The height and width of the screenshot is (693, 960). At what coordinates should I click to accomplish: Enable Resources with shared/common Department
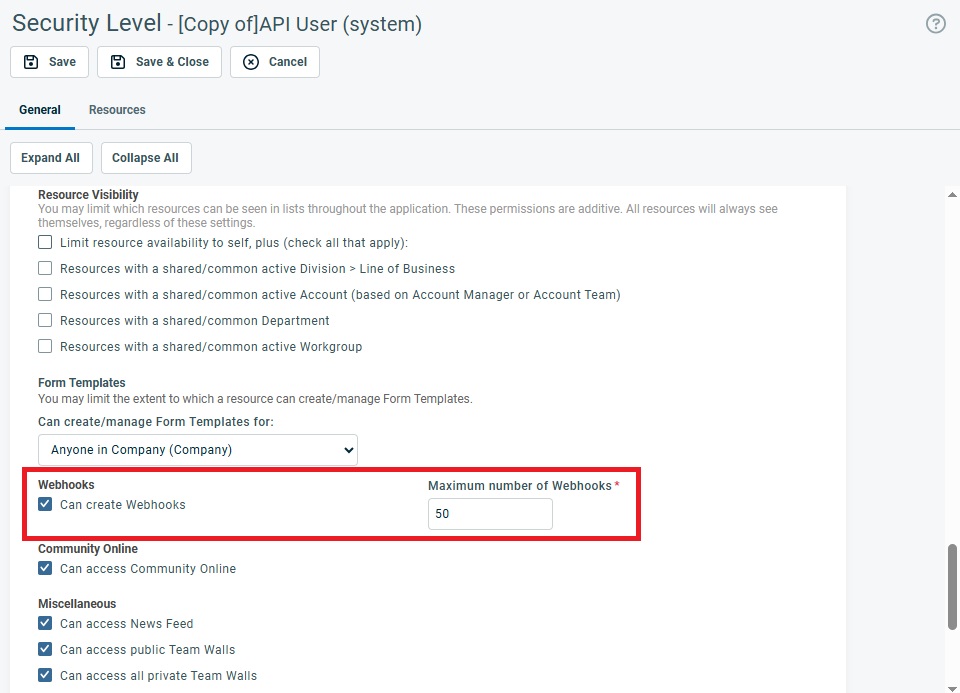point(45,321)
